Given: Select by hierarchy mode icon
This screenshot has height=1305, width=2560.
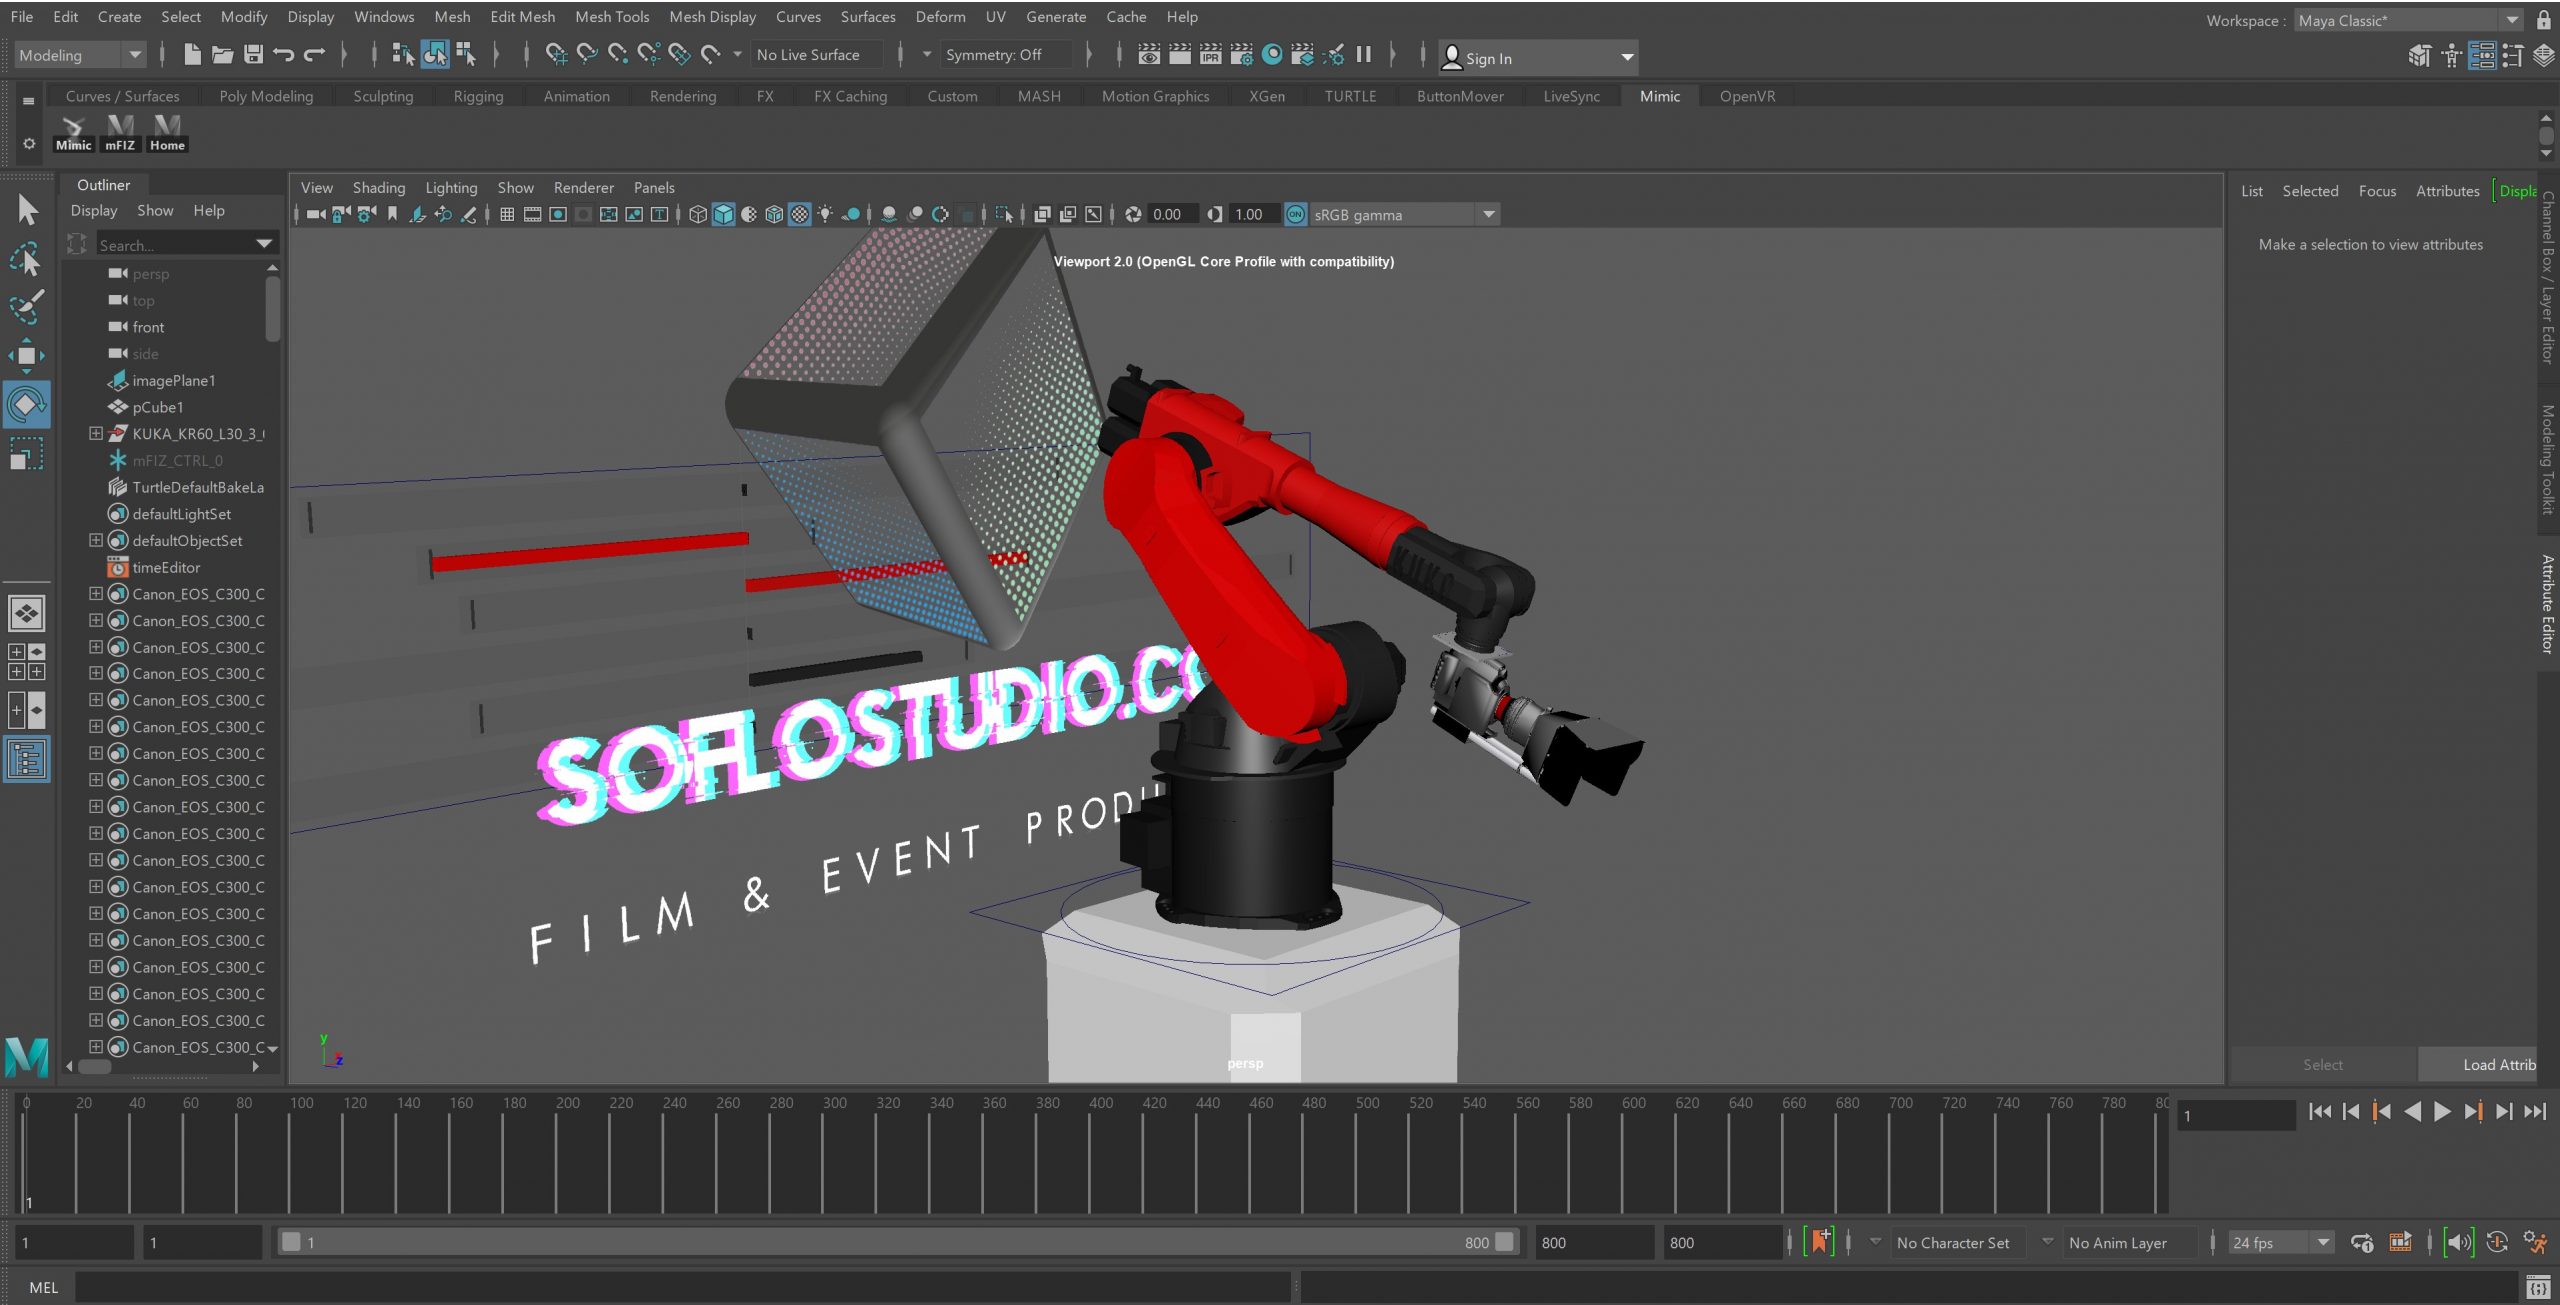Looking at the screenshot, I should [403, 55].
